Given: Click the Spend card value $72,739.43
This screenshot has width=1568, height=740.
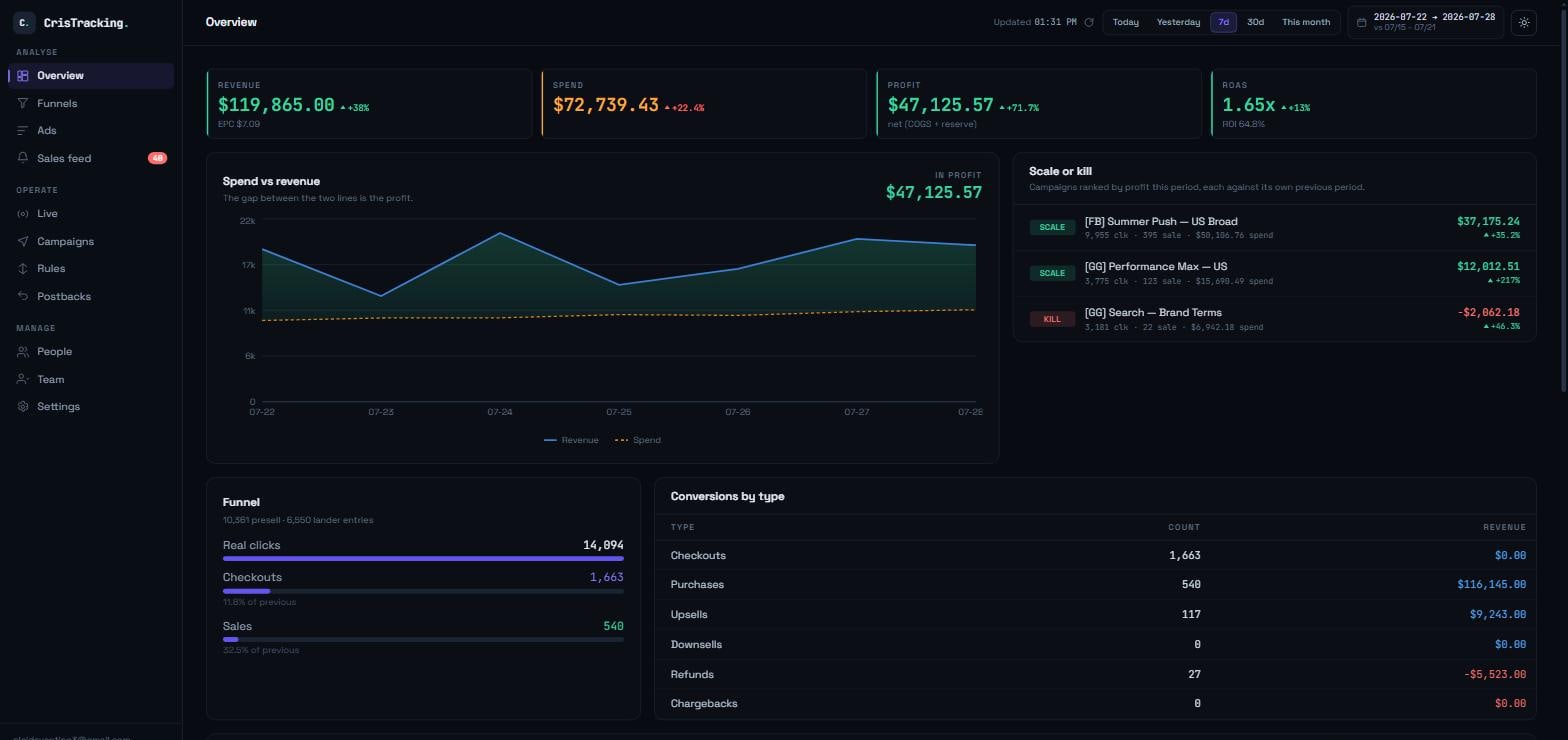Looking at the screenshot, I should (x=606, y=105).
